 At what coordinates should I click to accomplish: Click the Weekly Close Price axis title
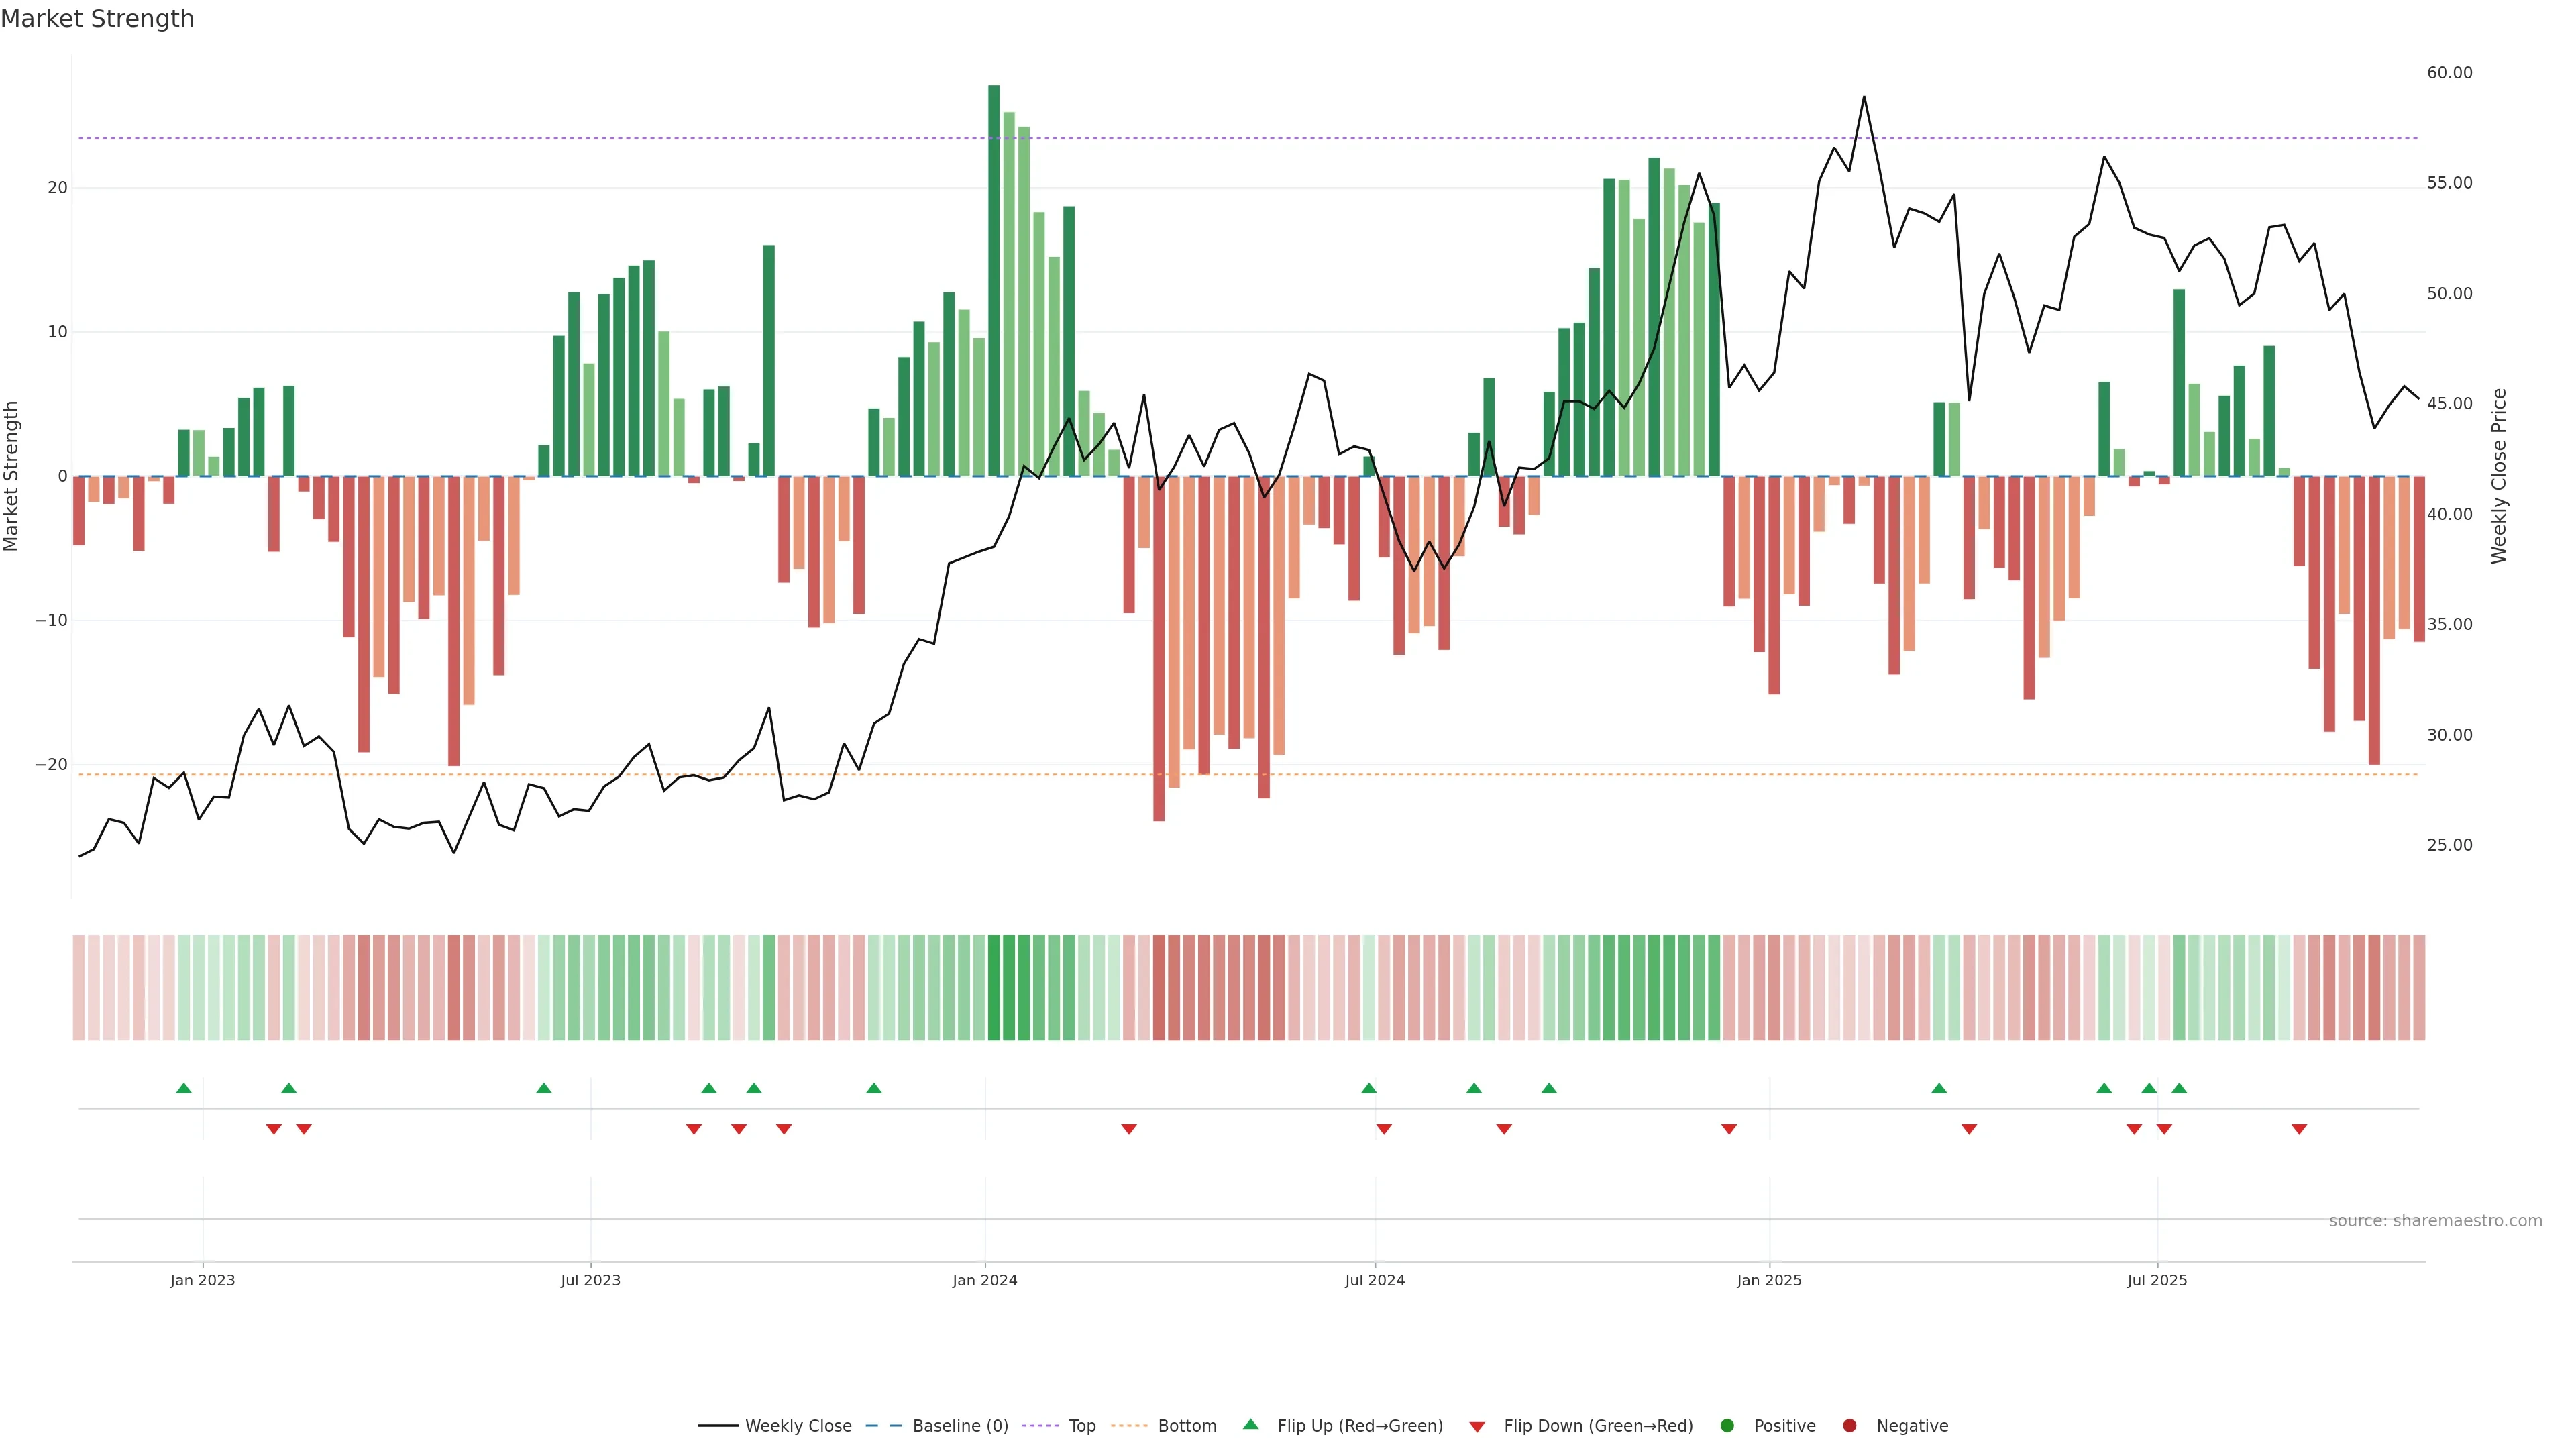(x=2498, y=476)
